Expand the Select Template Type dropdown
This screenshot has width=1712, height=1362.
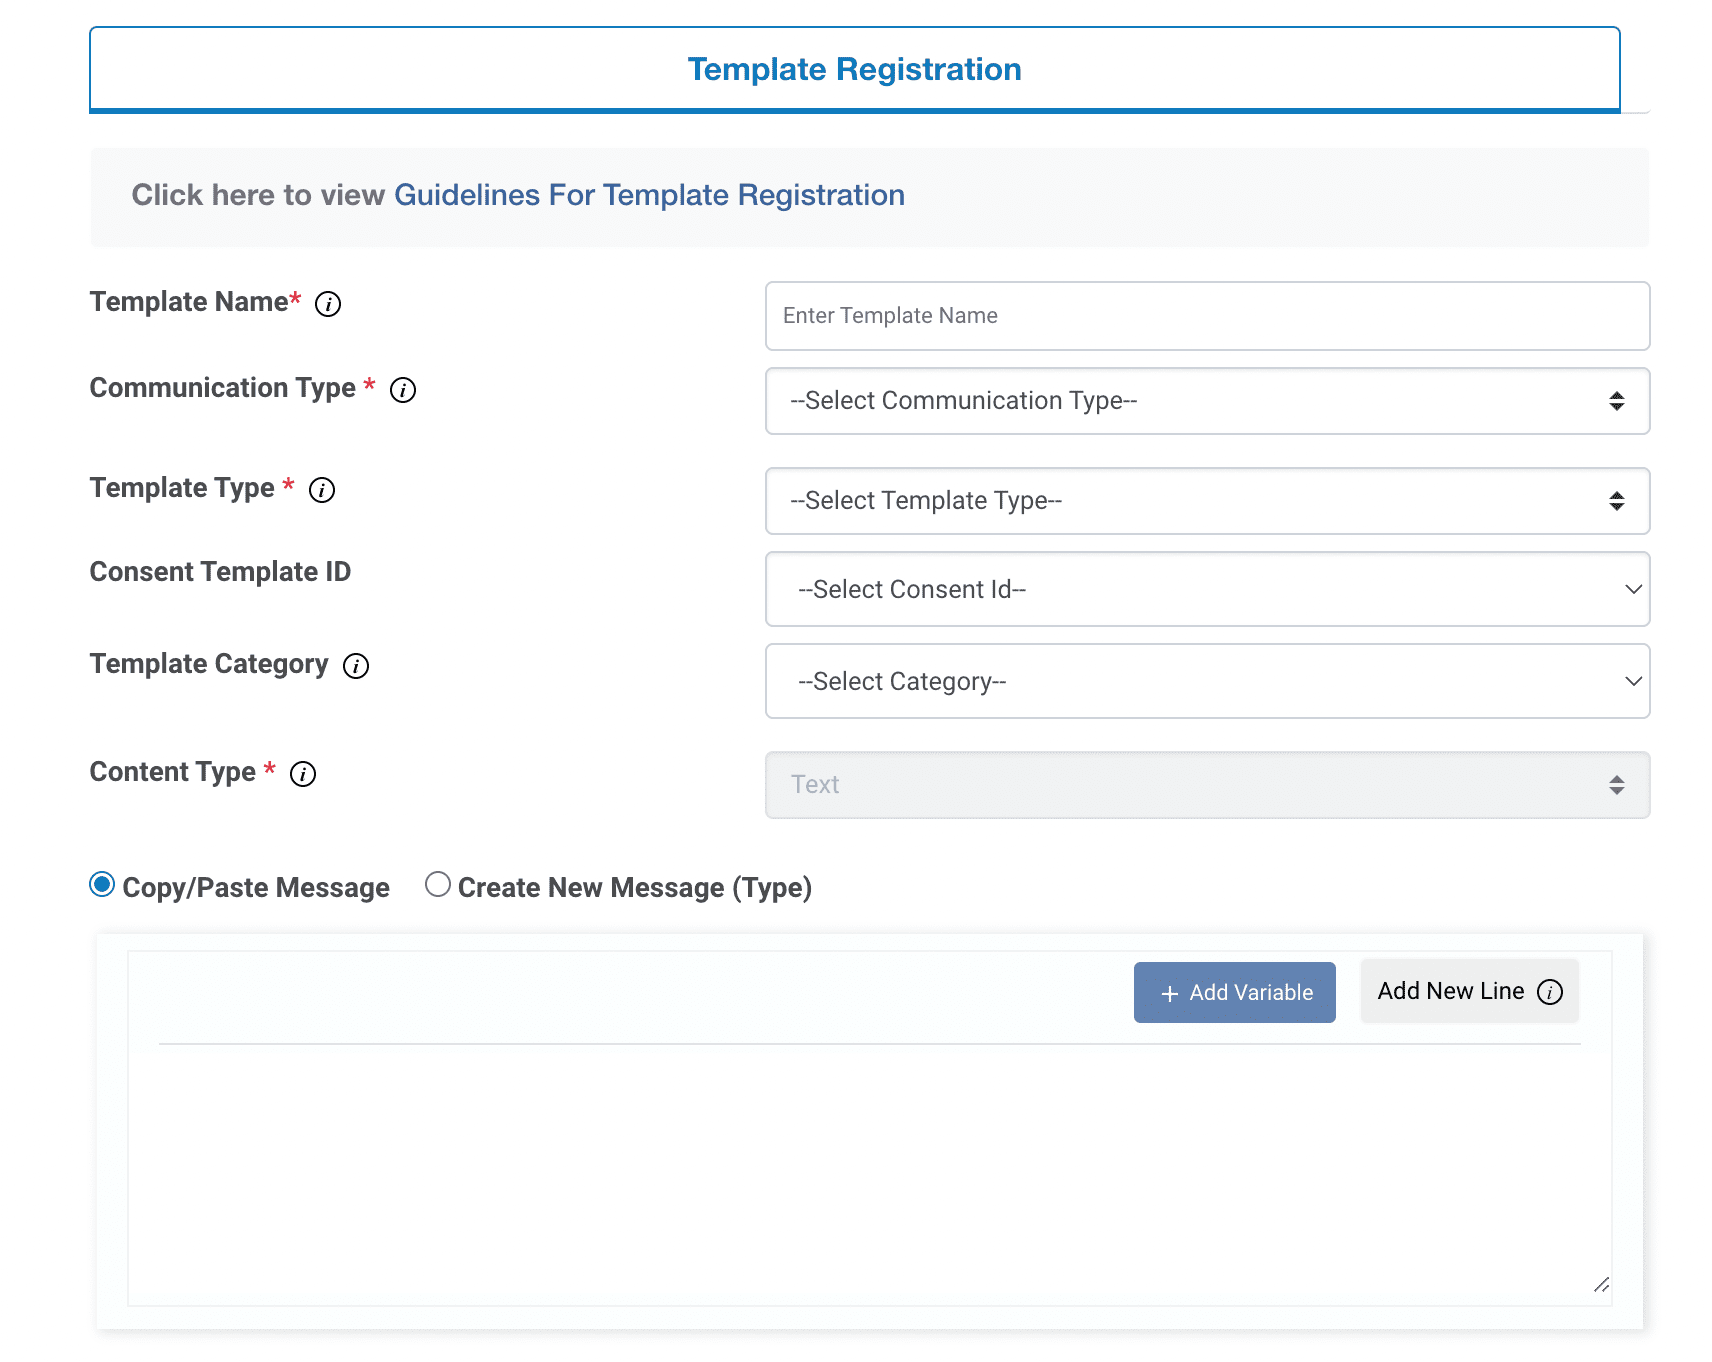tap(1206, 501)
